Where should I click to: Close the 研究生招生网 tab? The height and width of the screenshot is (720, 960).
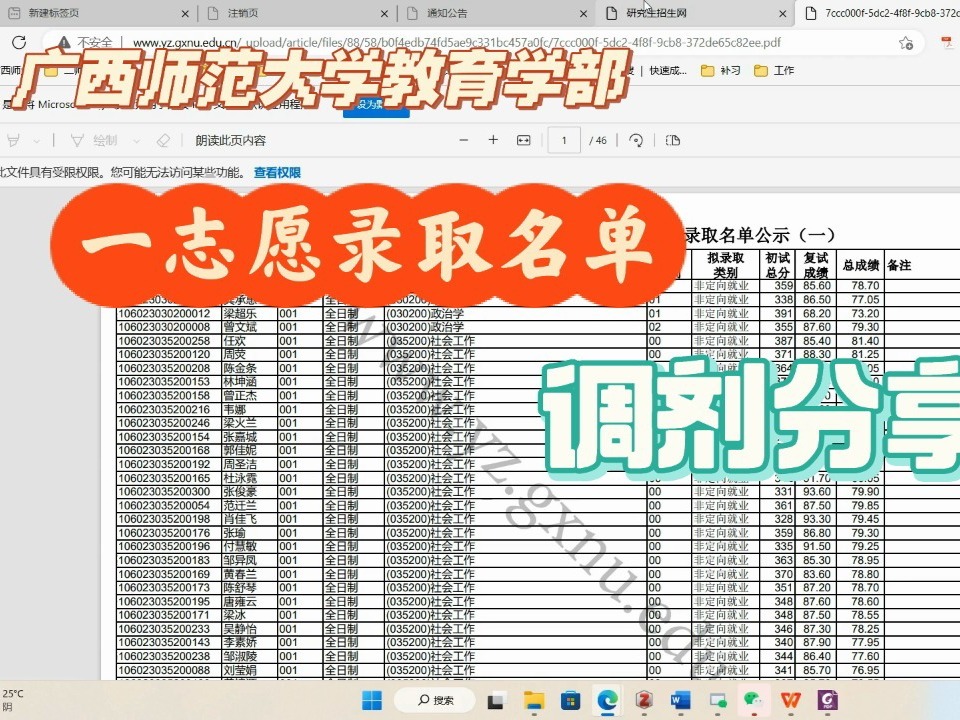(x=782, y=13)
